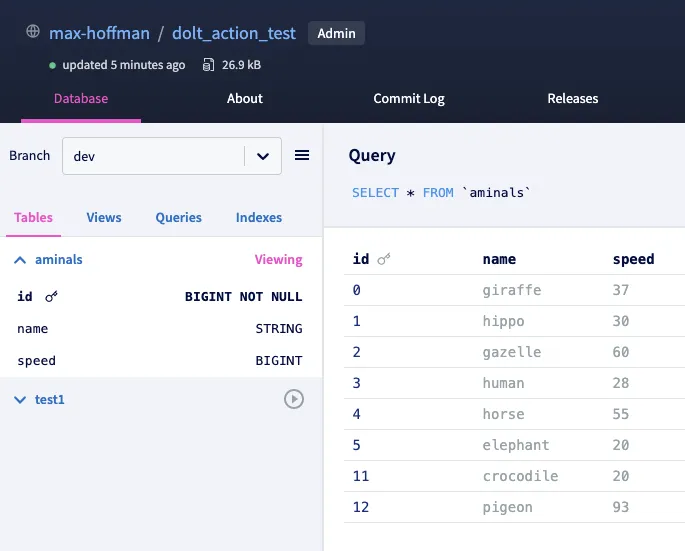
Task: Open the Indexes sidebar tab
Action: tap(258, 217)
